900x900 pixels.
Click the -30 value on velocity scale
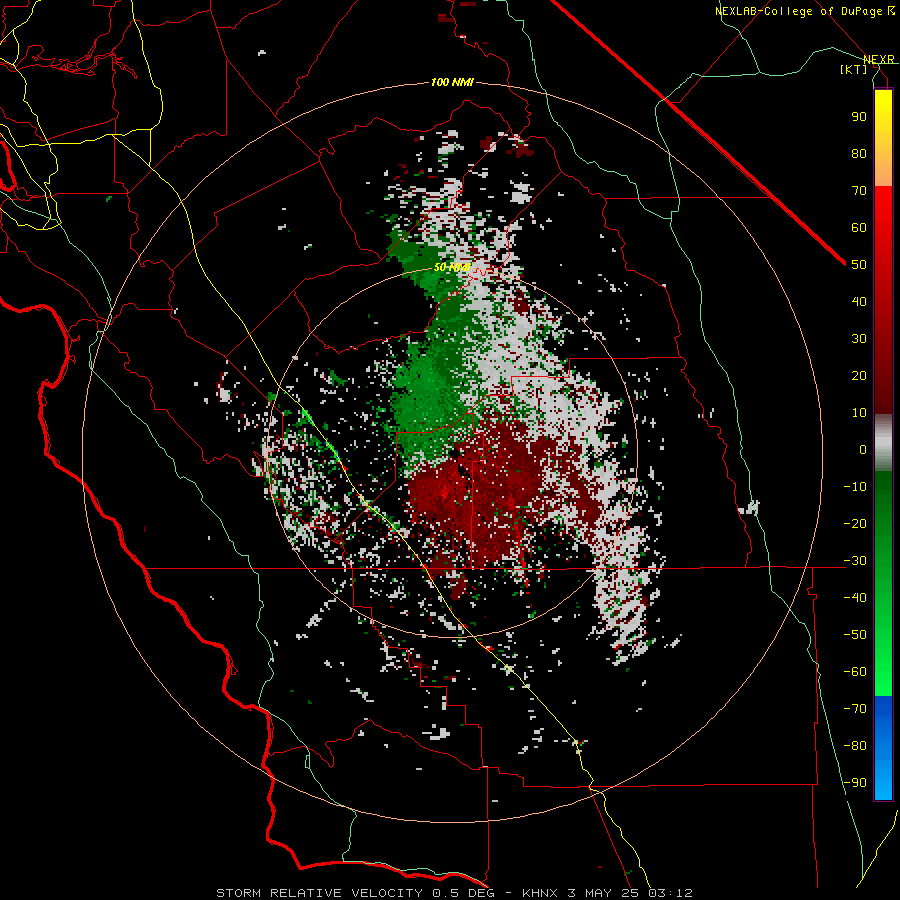pos(855,561)
